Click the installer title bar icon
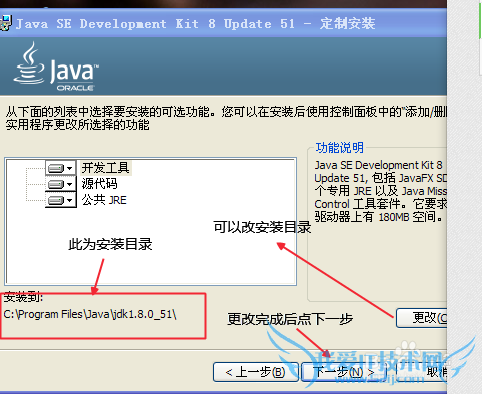Screen dimensions: 482x394 pyautogui.click(x=5, y=23)
